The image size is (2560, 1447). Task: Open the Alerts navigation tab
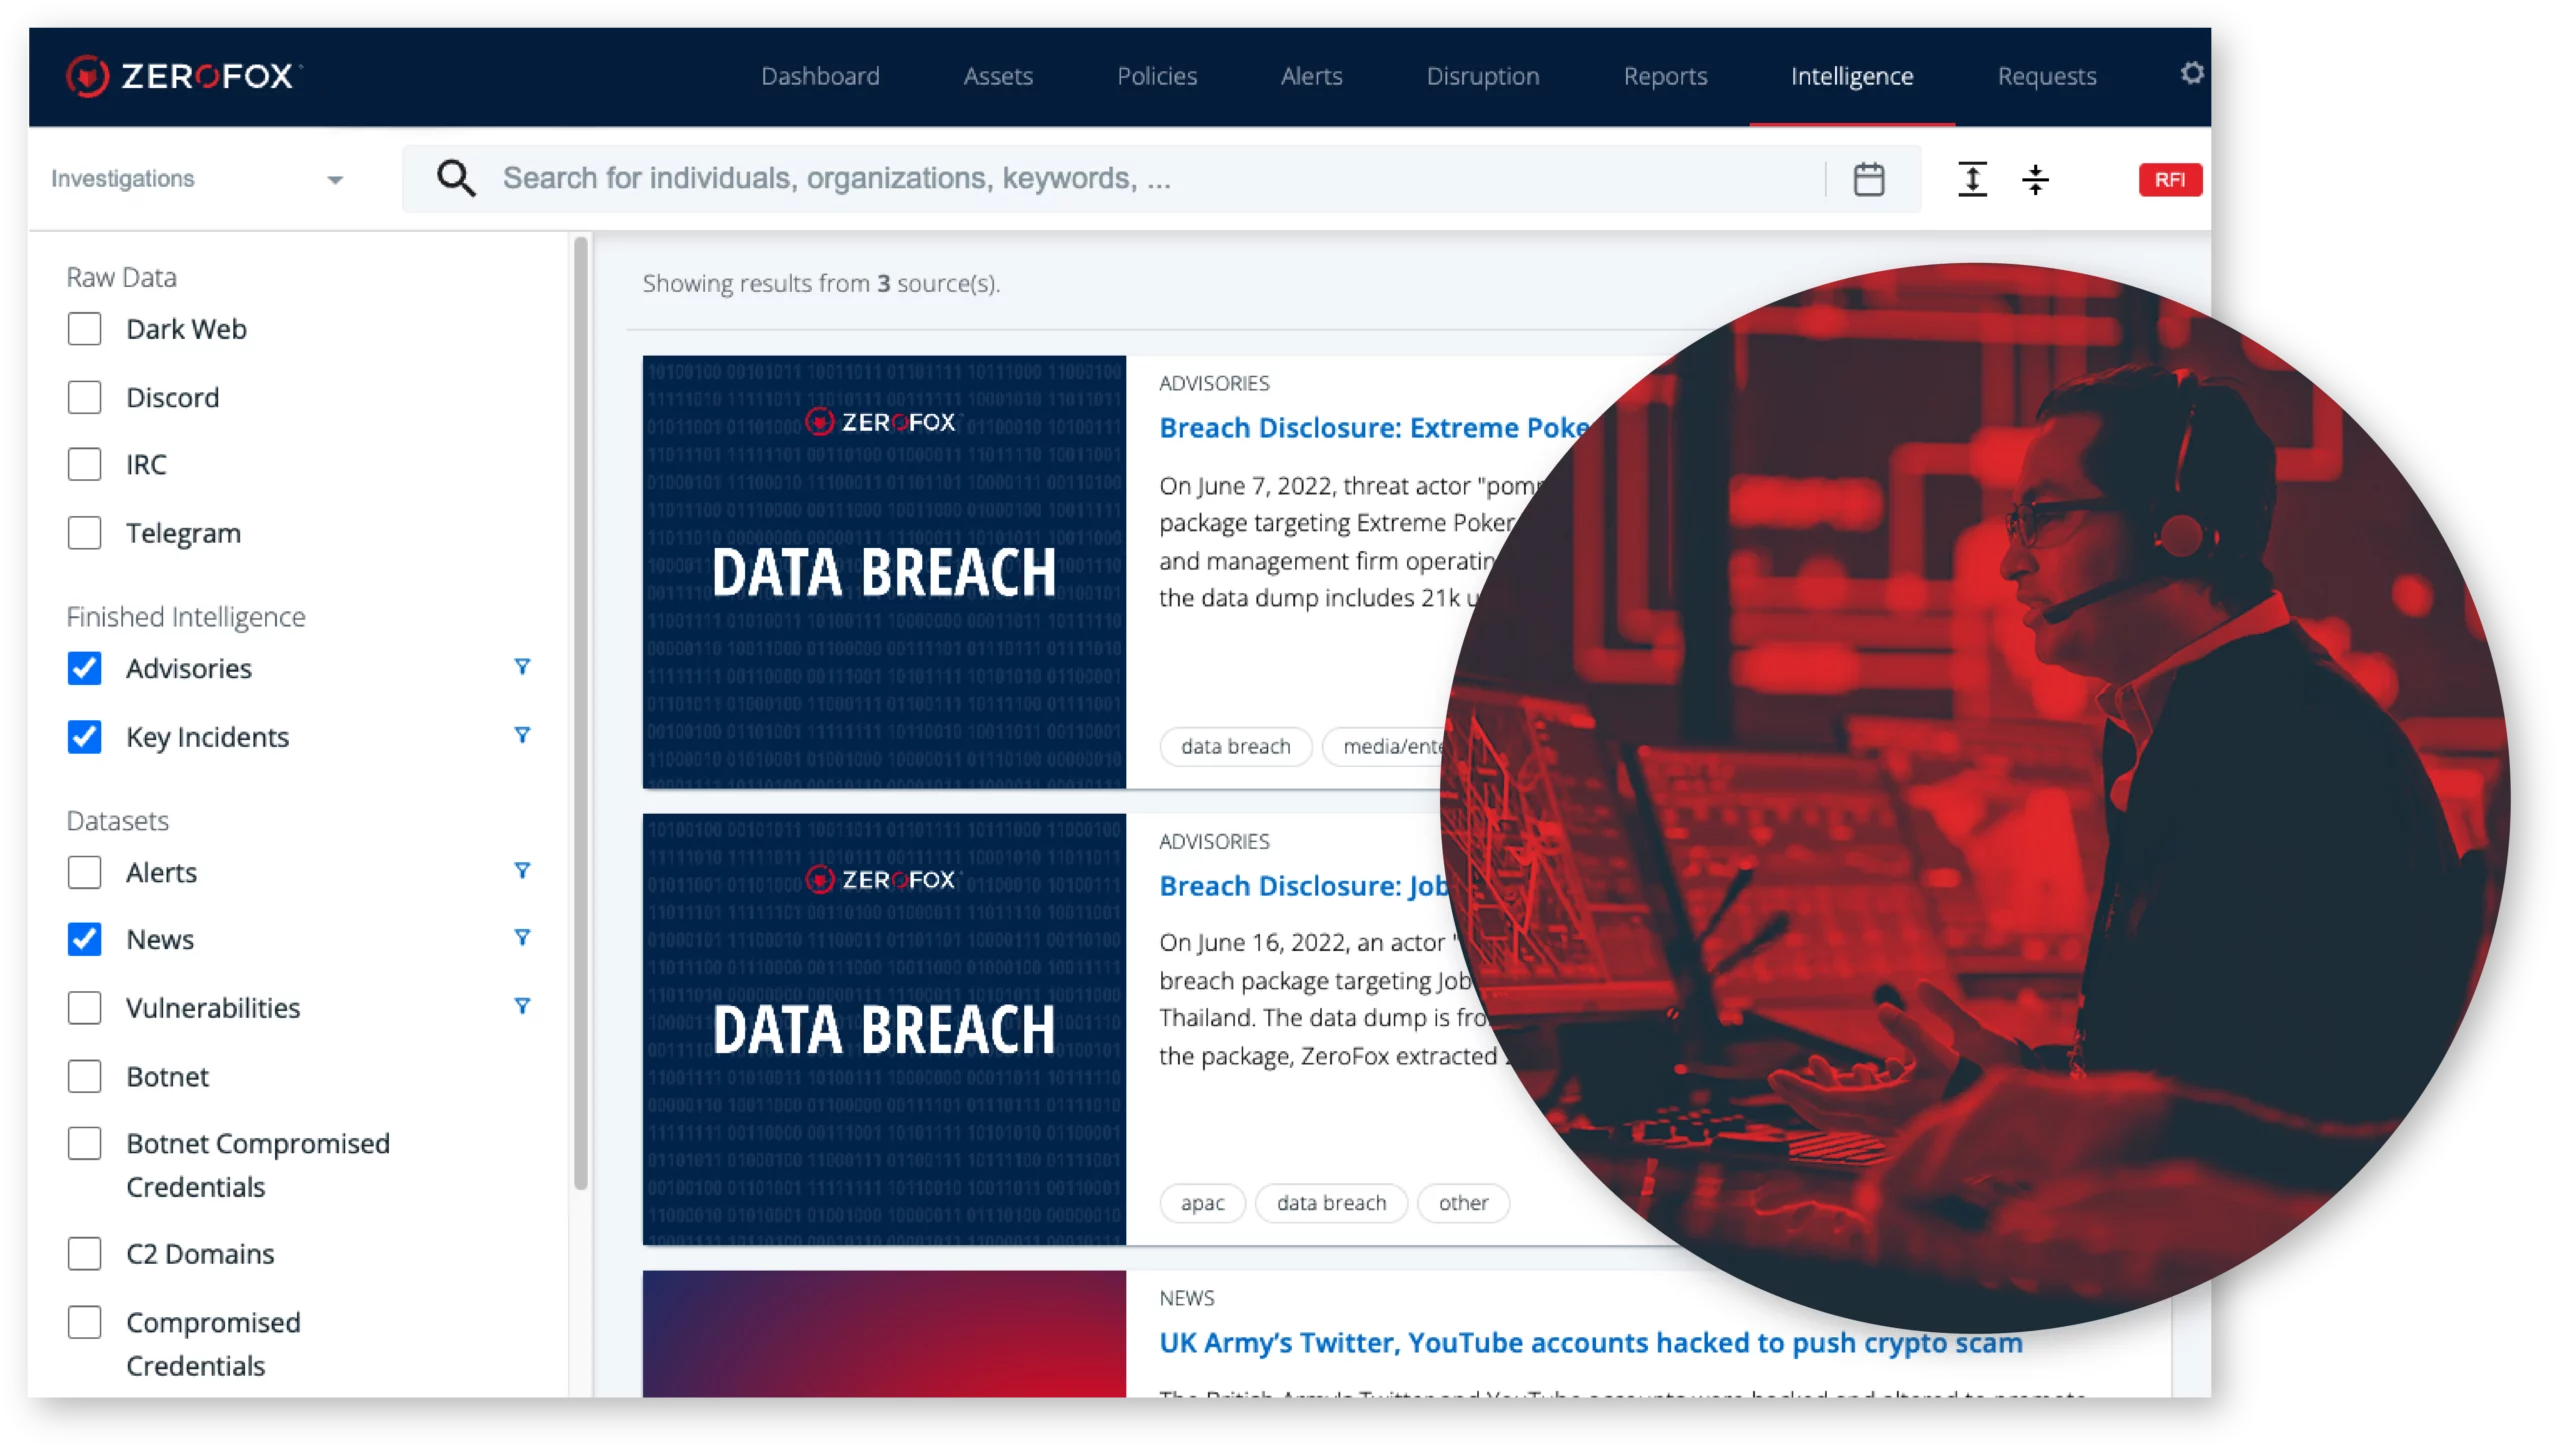click(x=1311, y=76)
